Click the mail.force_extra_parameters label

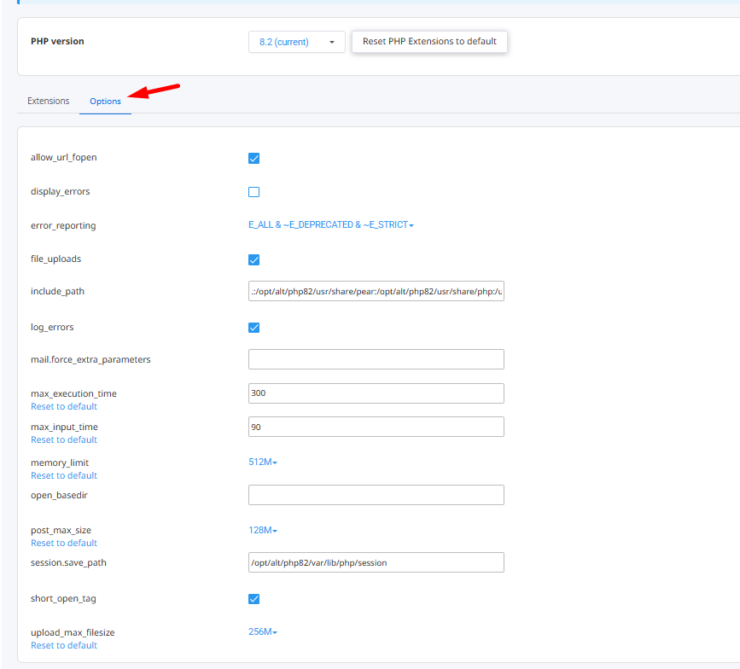coord(91,360)
